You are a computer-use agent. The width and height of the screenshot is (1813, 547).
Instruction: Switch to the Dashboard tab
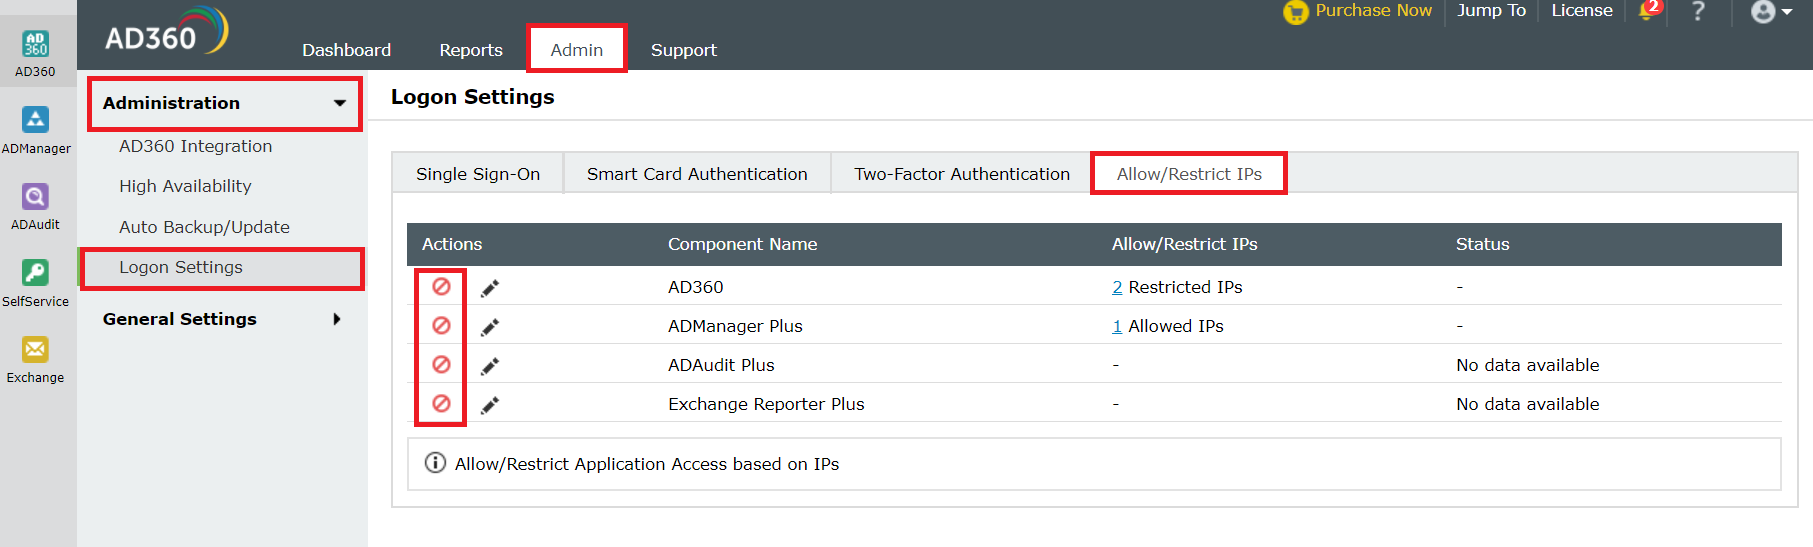pyautogui.click(x=347, y=50)
